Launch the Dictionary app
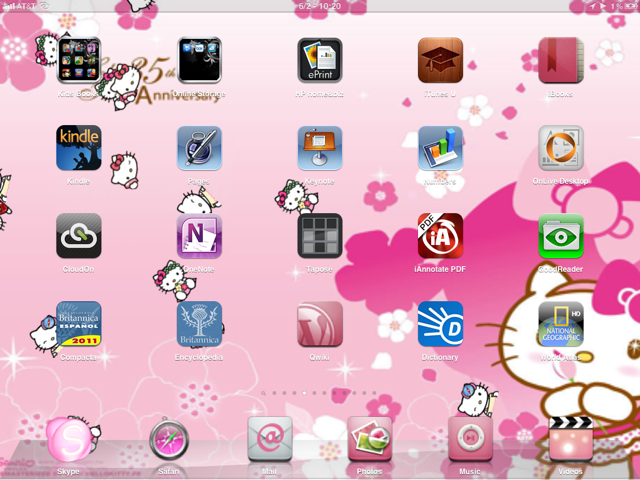The width and height of the screenshot is (640, 480). (x=440, y=324)
